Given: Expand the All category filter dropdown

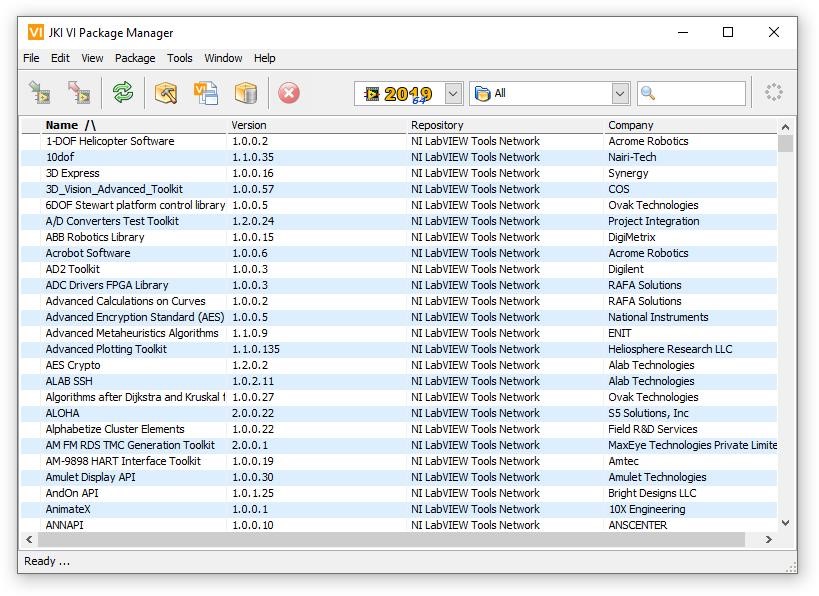Looking at the screenshot, I should 619,93.
